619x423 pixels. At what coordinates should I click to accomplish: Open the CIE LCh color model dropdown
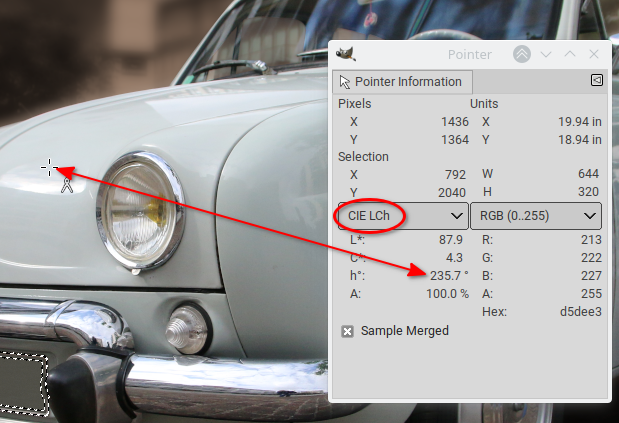(403, 216)
